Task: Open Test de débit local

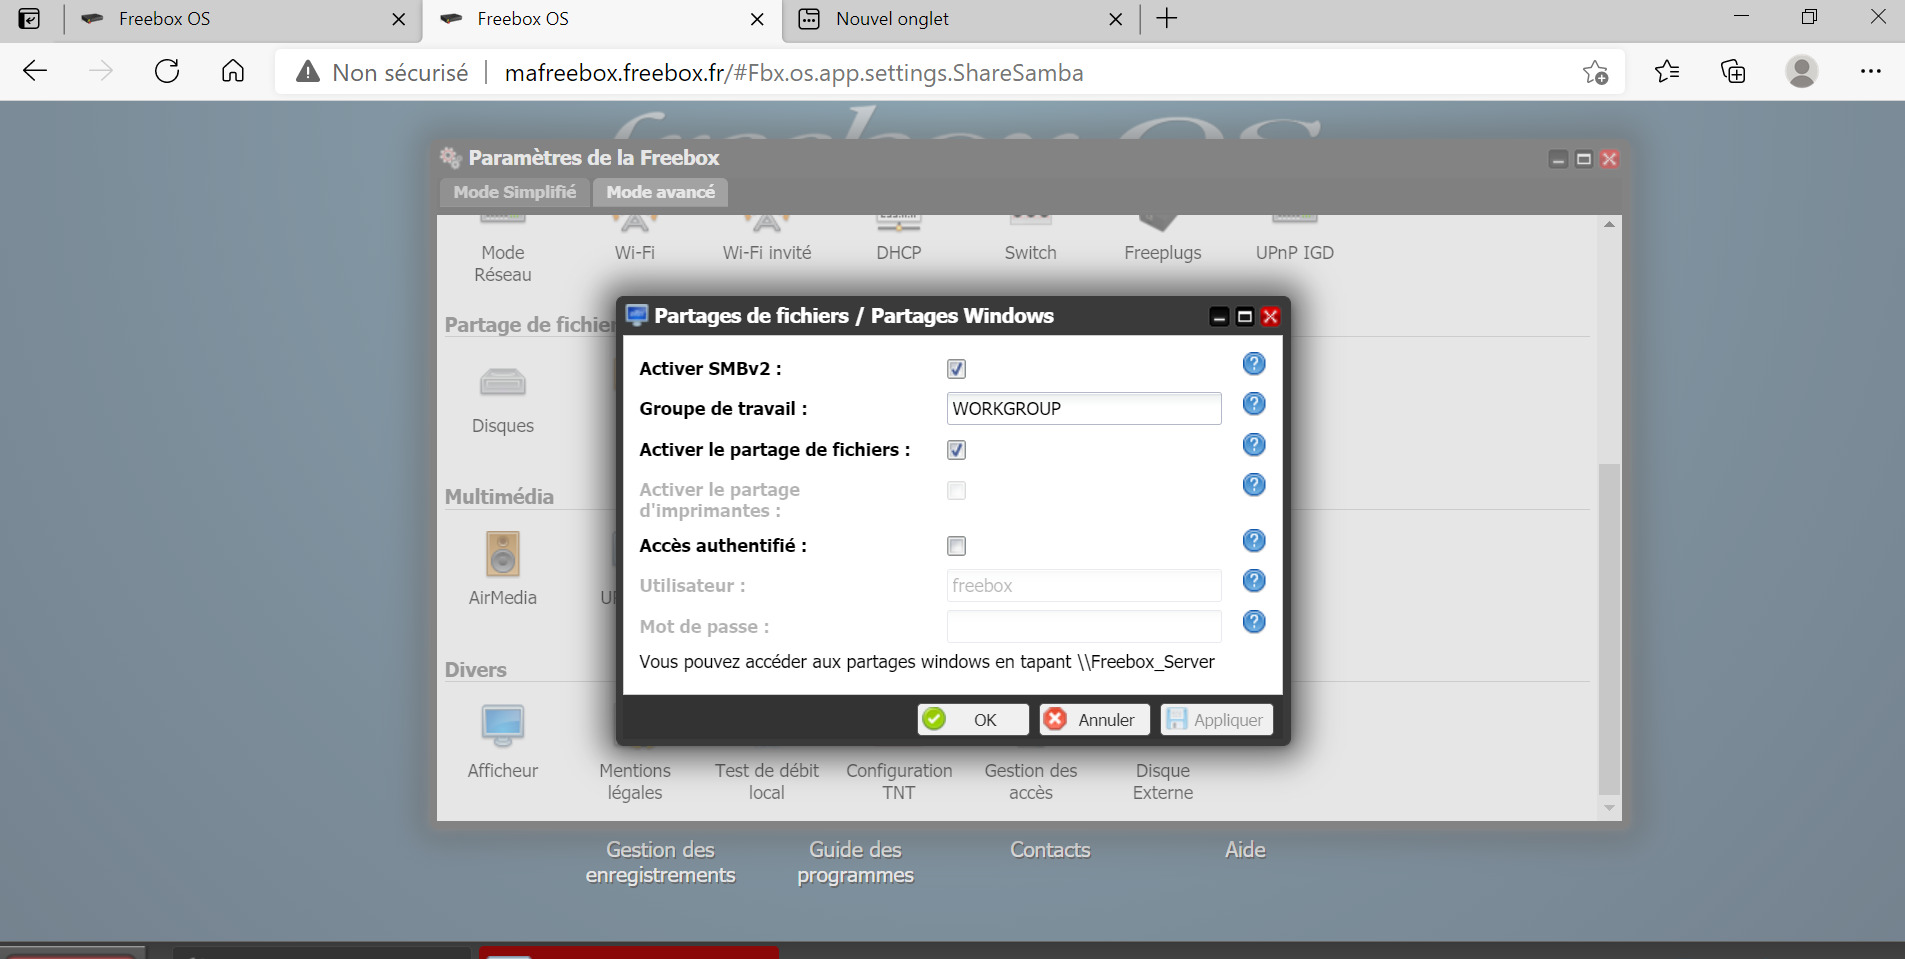Action: (x=767, y=781)
